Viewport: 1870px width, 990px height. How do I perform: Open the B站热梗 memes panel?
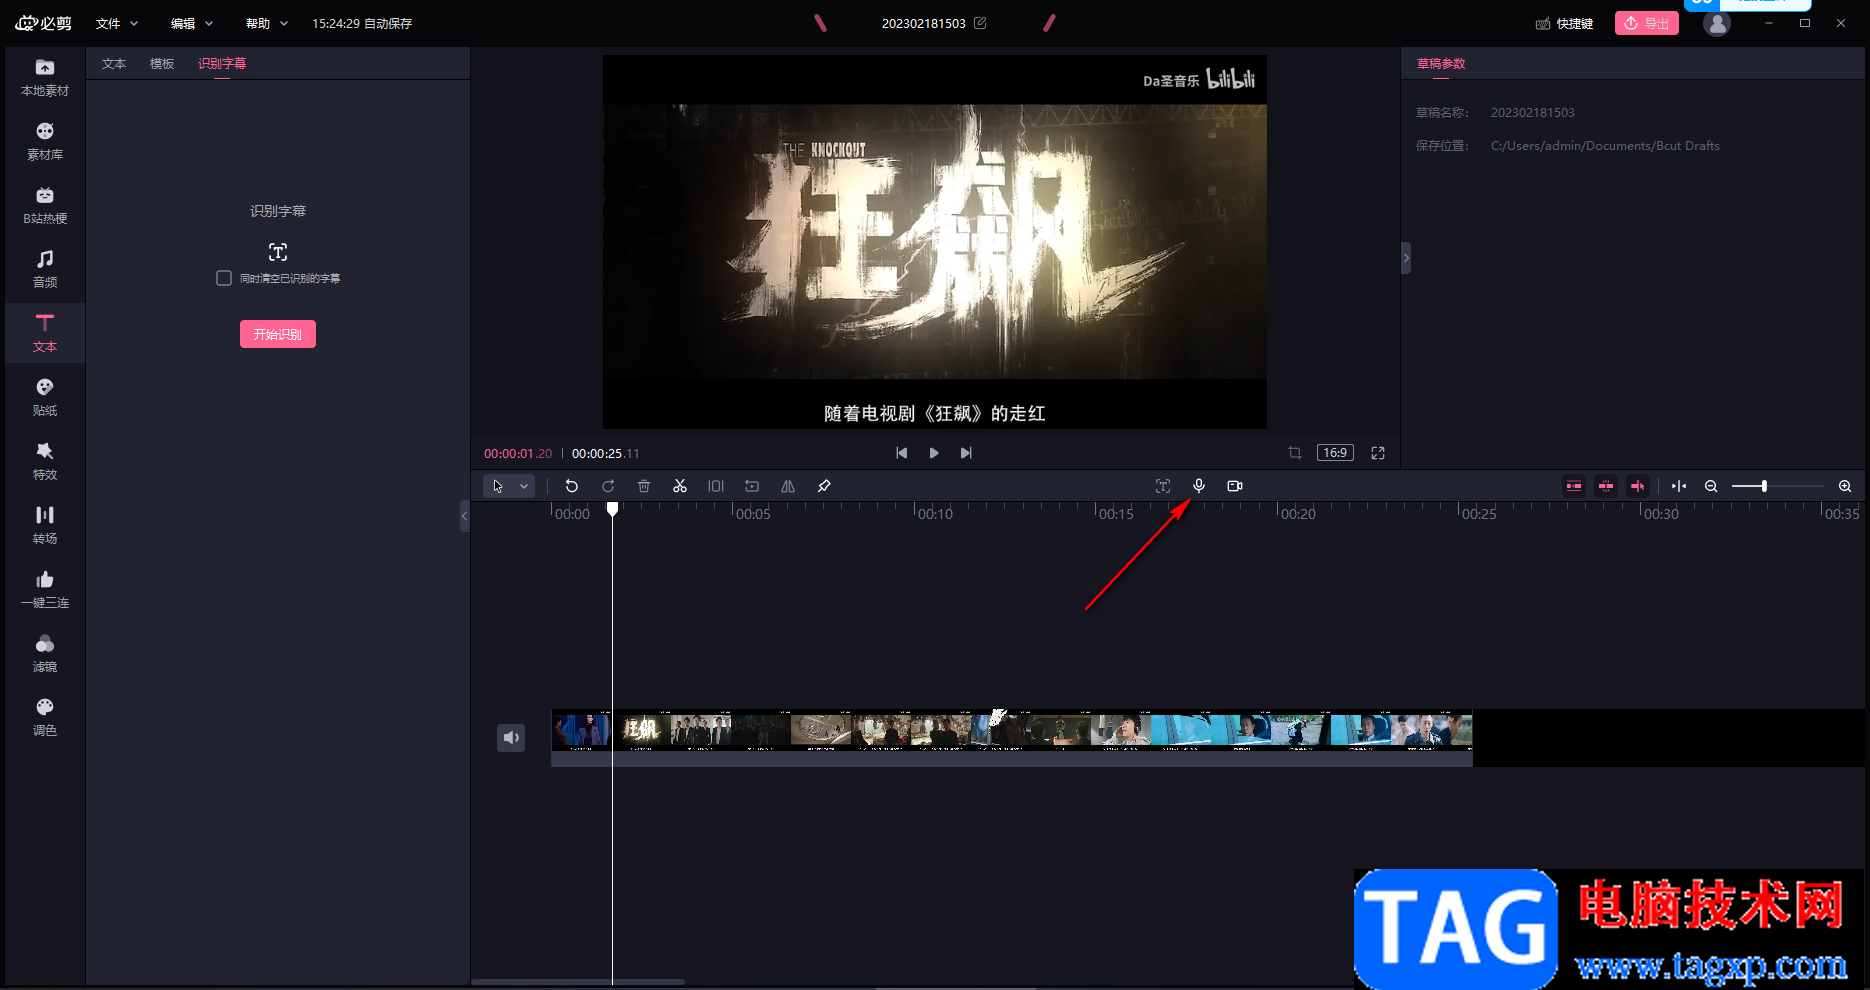(45, 205)
